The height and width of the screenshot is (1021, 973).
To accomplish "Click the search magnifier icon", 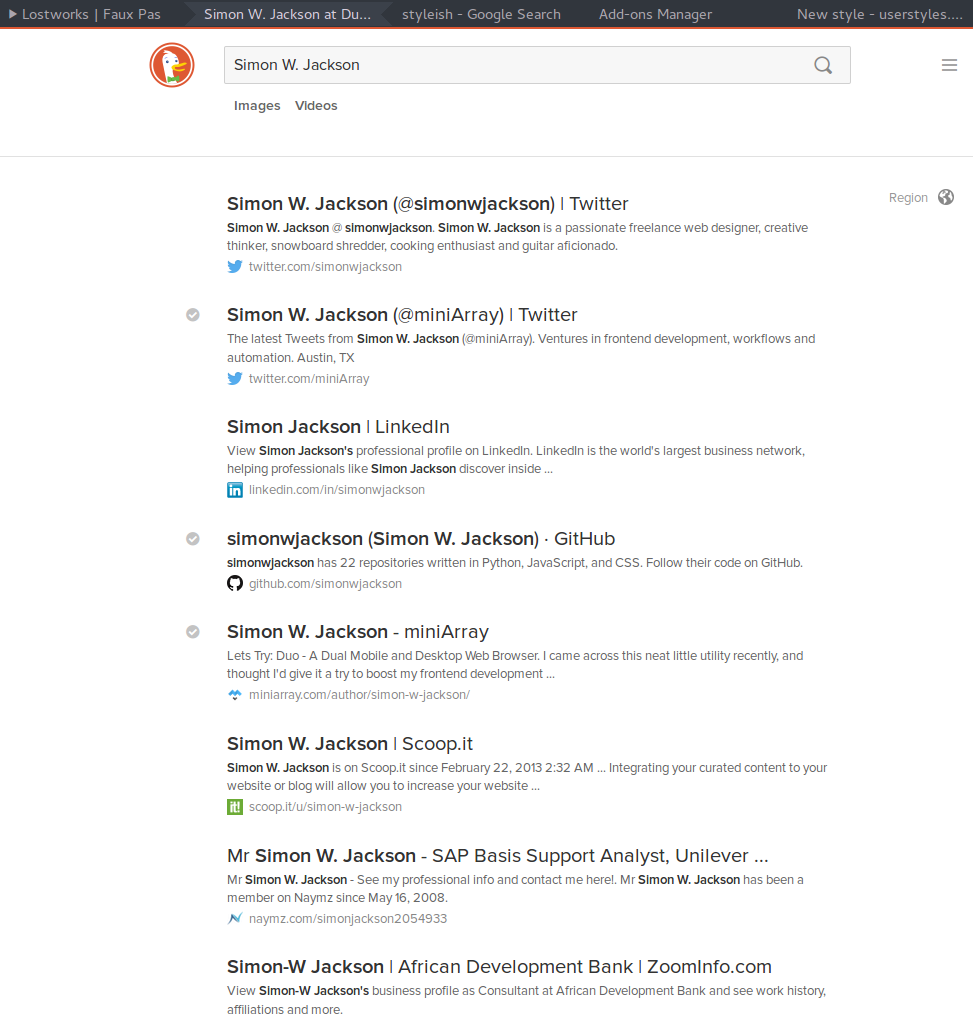I will tap(822, 65).
